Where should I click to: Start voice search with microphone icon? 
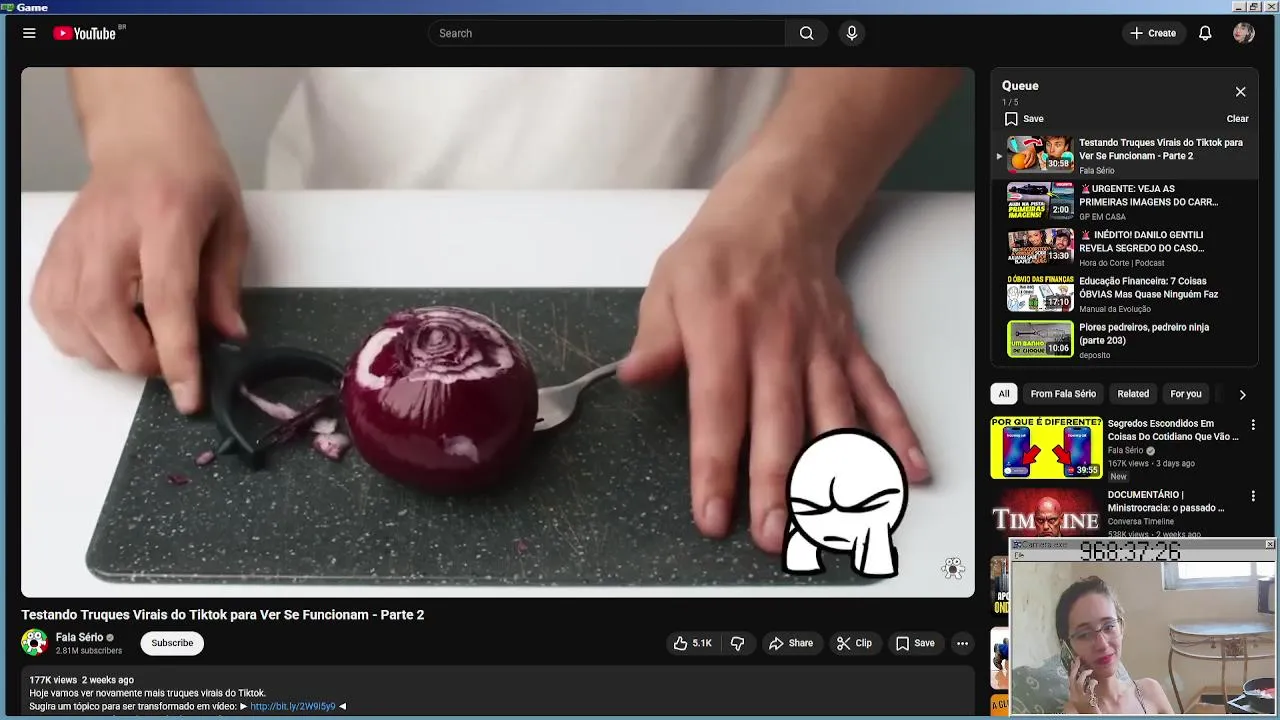(852, 33)
